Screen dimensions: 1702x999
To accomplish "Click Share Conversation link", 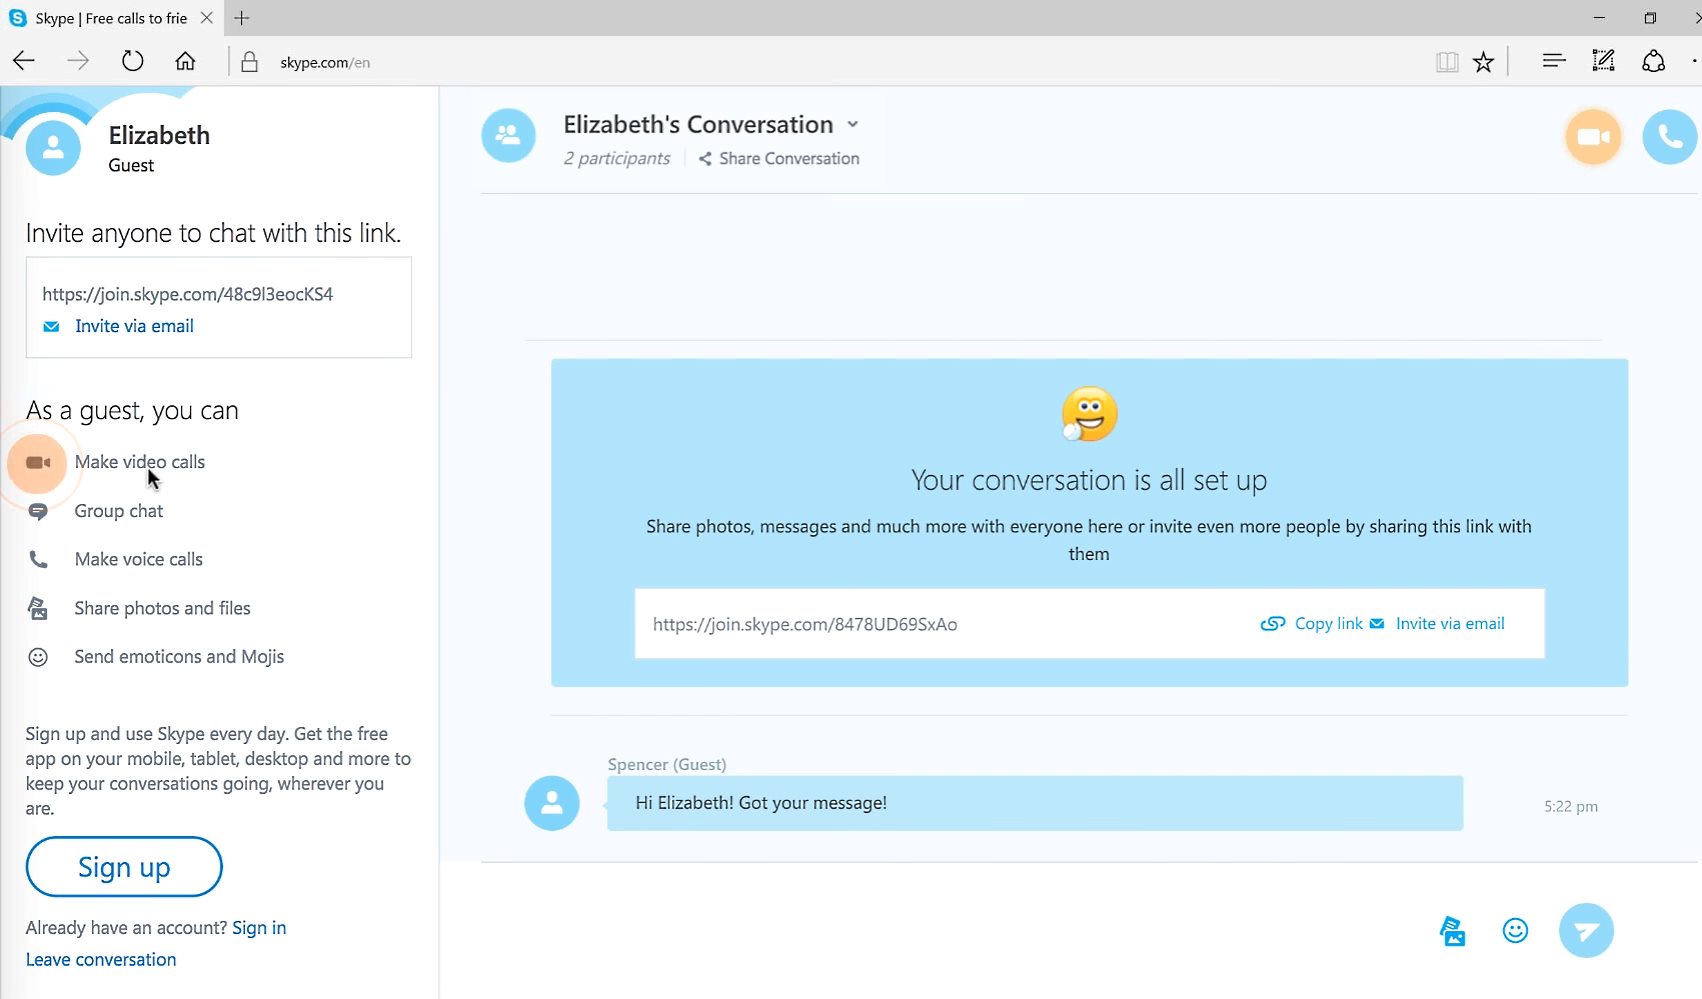I will pyautogui.click(x=789, y=159).
